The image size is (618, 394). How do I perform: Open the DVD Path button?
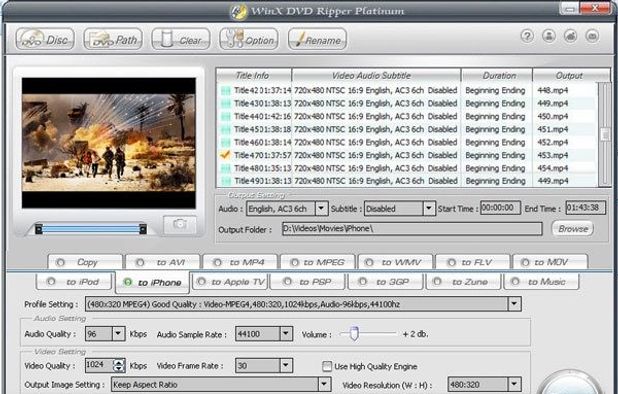[113, 39]
